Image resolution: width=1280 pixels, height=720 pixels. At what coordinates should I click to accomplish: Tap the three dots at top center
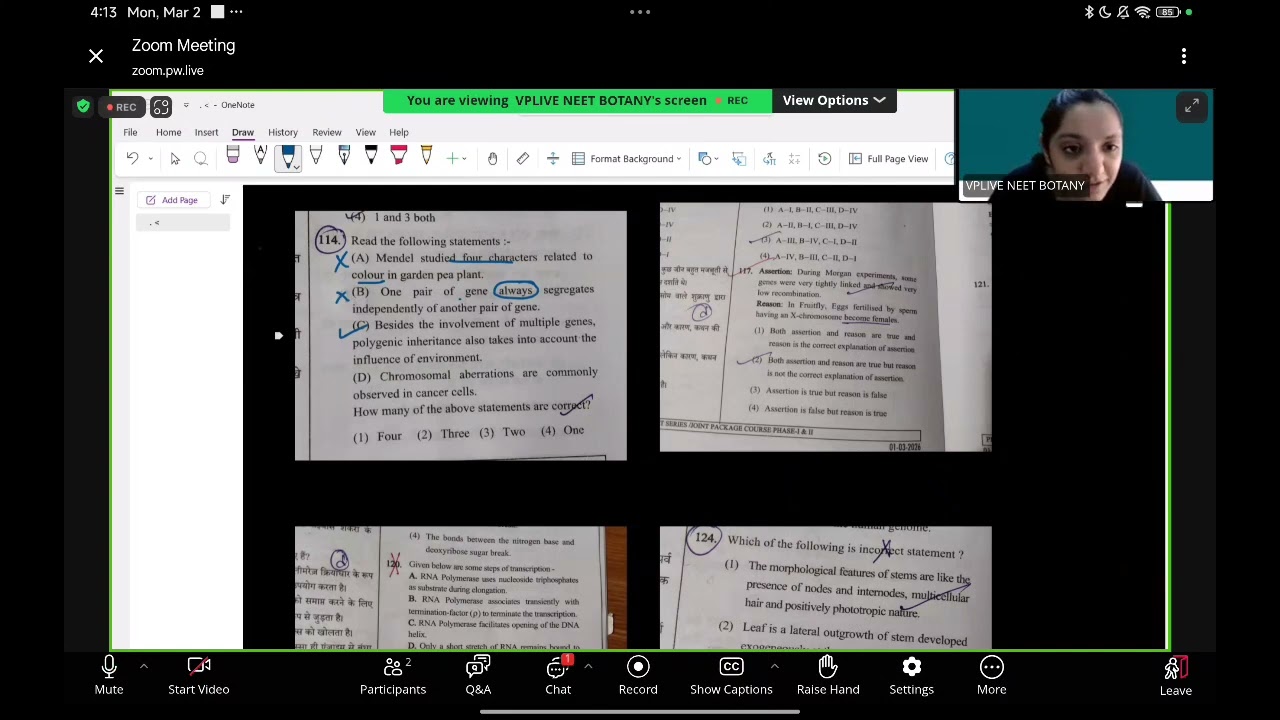pos(640,12)
